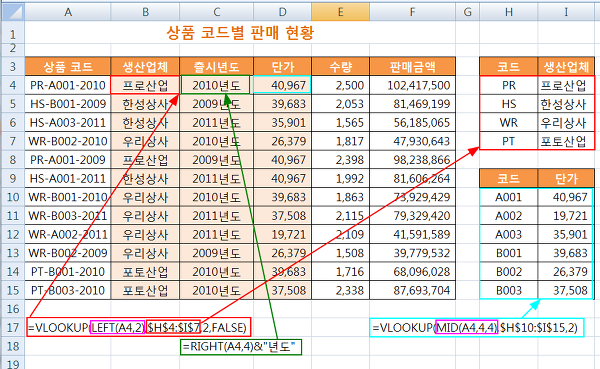Select column A header

tap(68, 12)
